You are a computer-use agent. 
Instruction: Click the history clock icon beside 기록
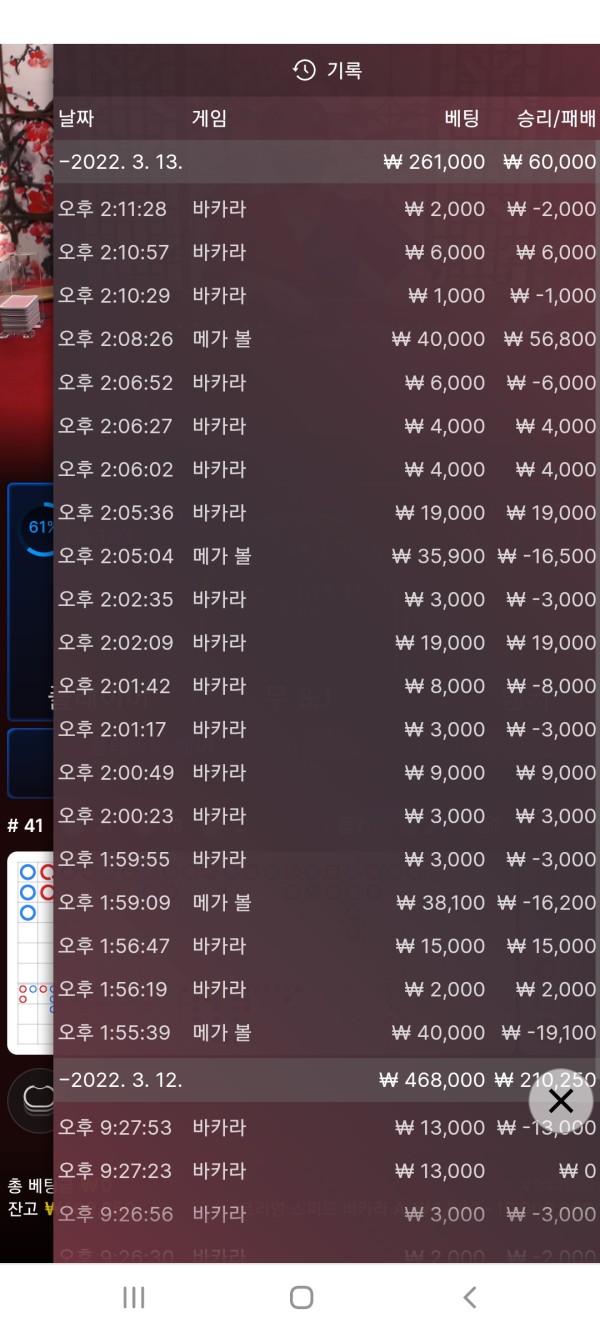tap(304, 70)
